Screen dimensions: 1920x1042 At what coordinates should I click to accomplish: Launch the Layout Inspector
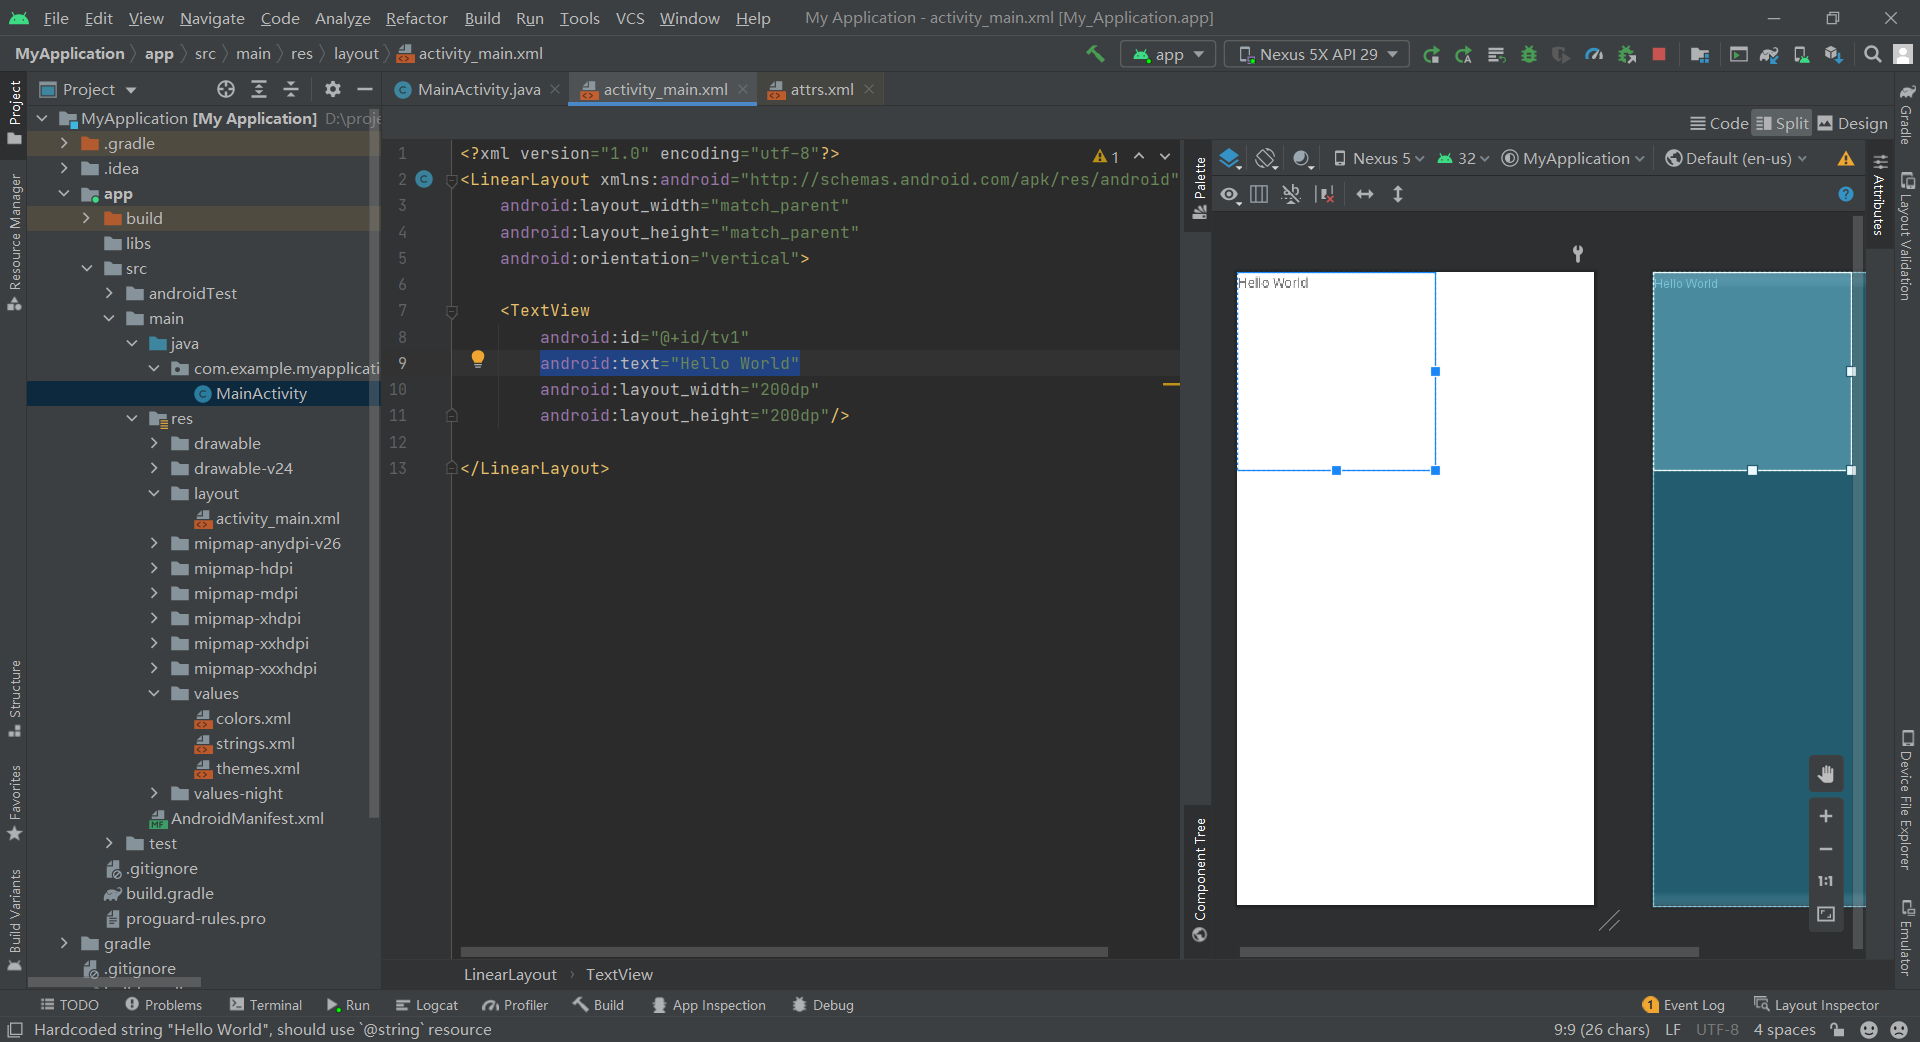pyautogui.click(x=1826, y=1005)
